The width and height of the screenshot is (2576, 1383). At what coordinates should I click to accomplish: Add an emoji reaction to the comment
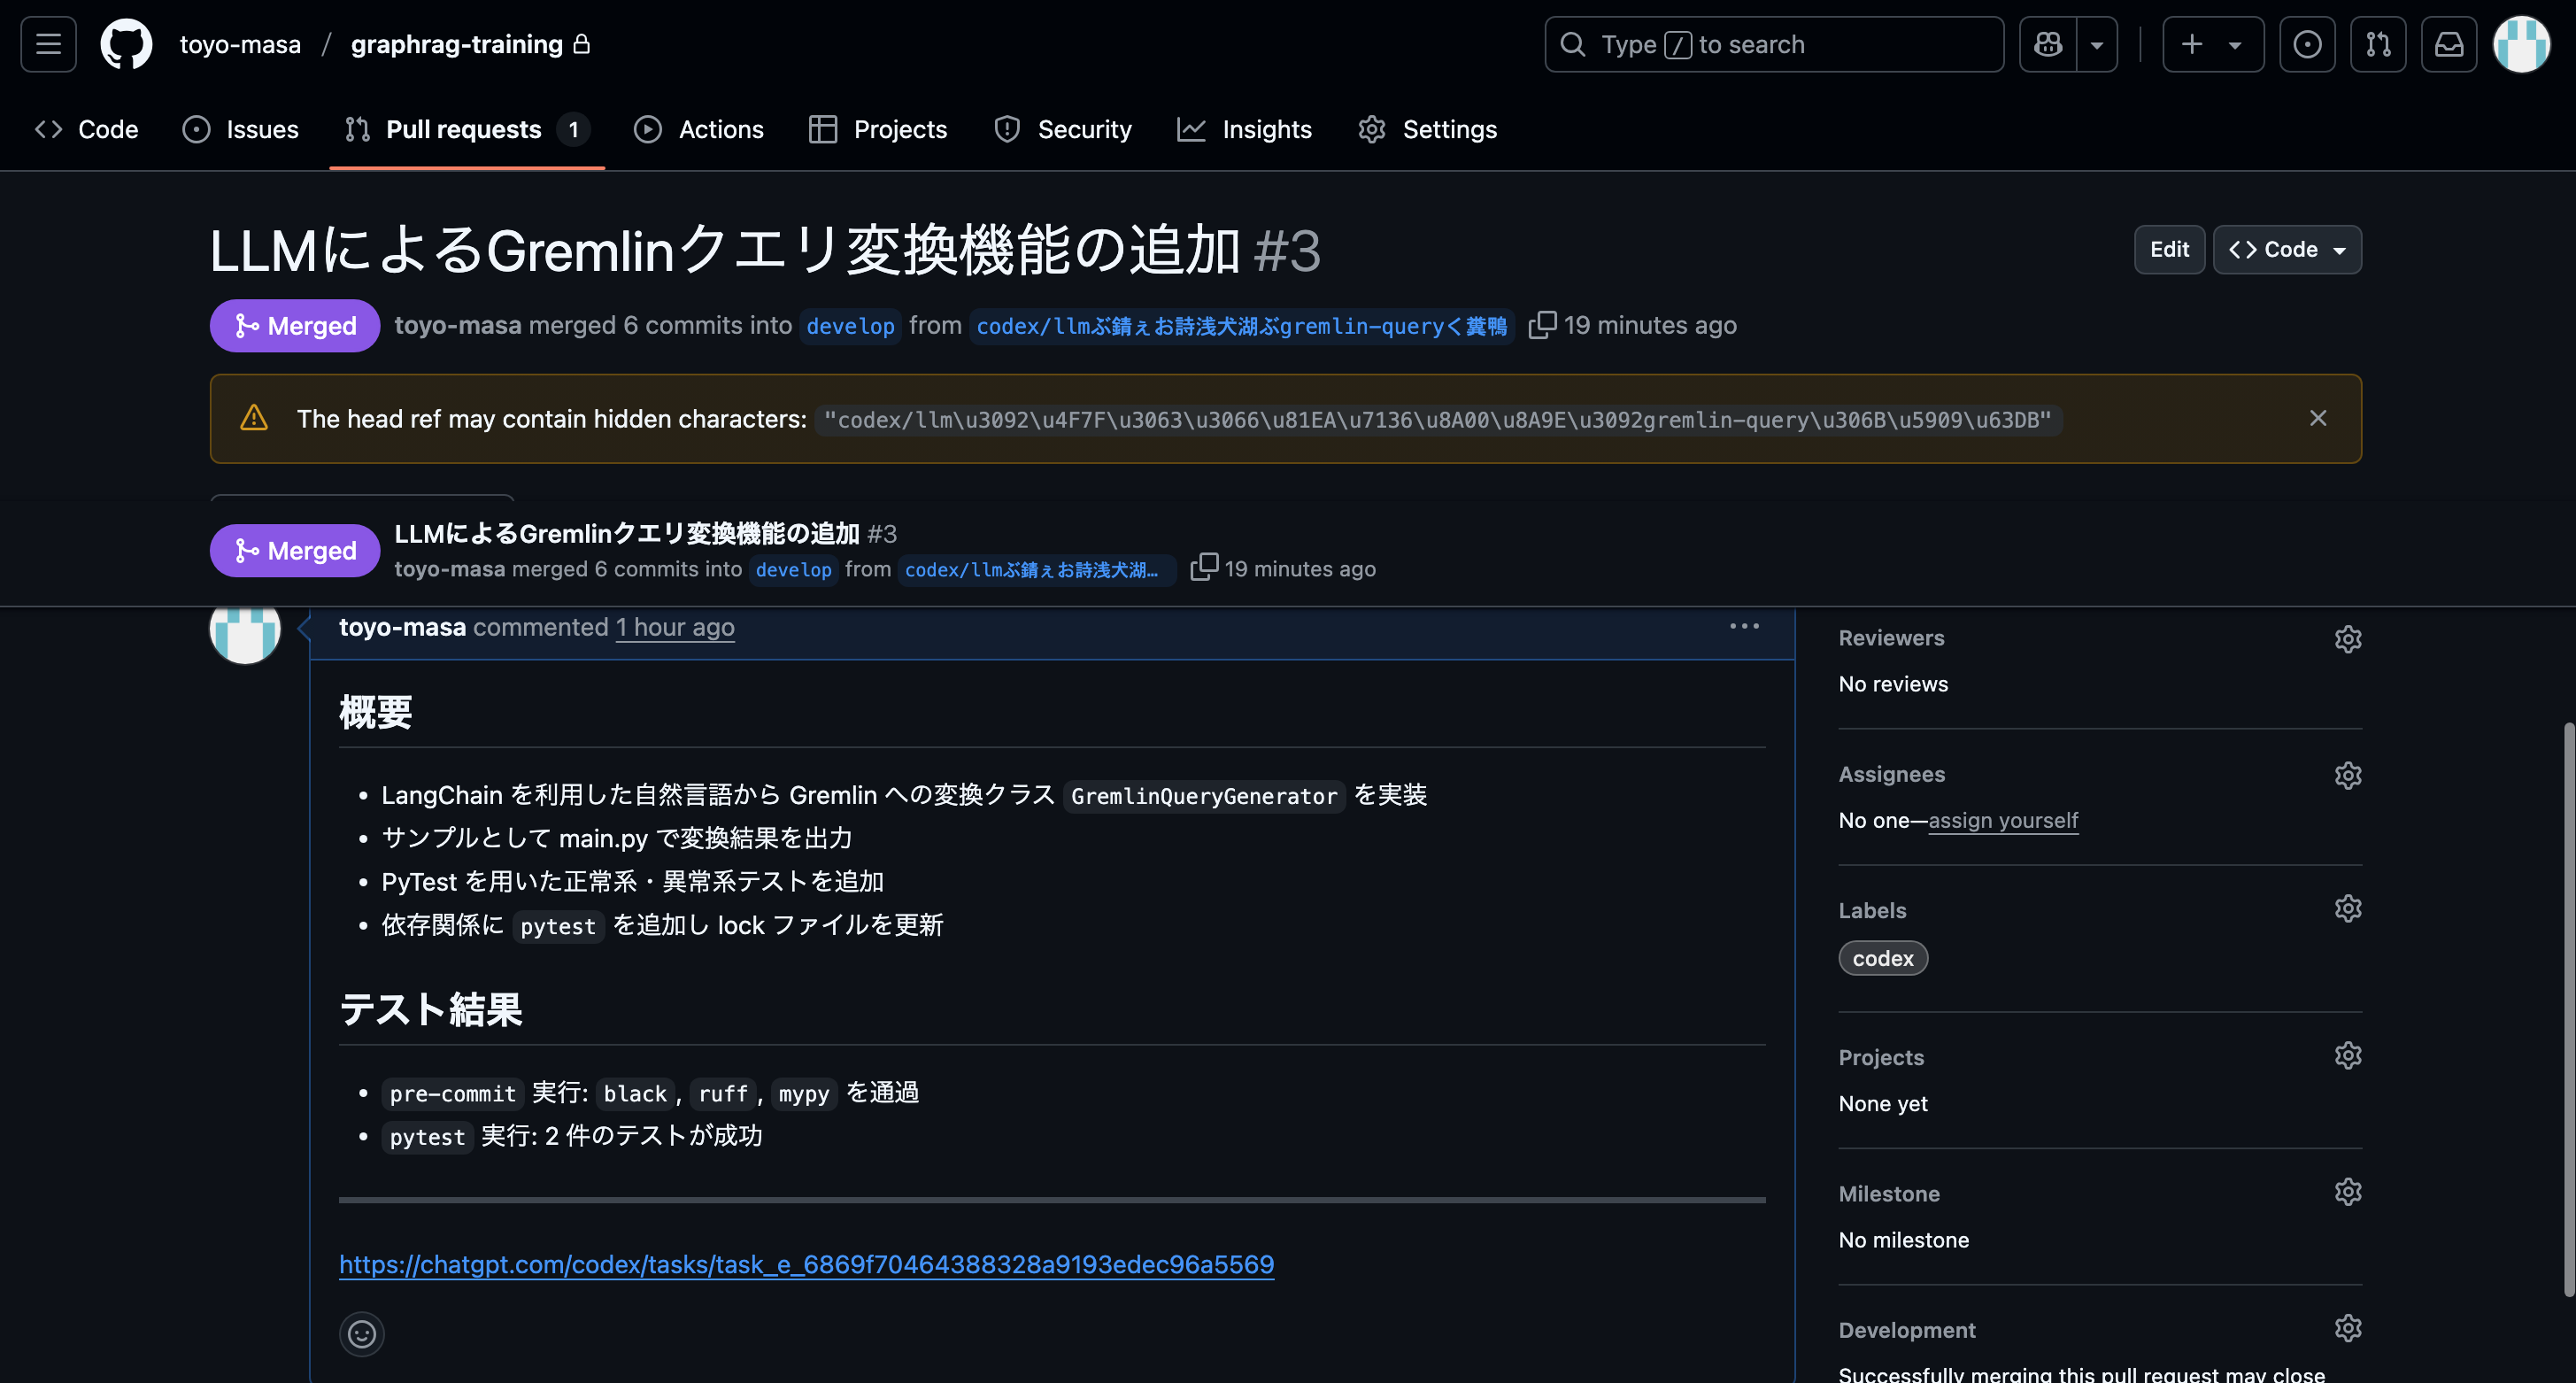pos(361,1334)
